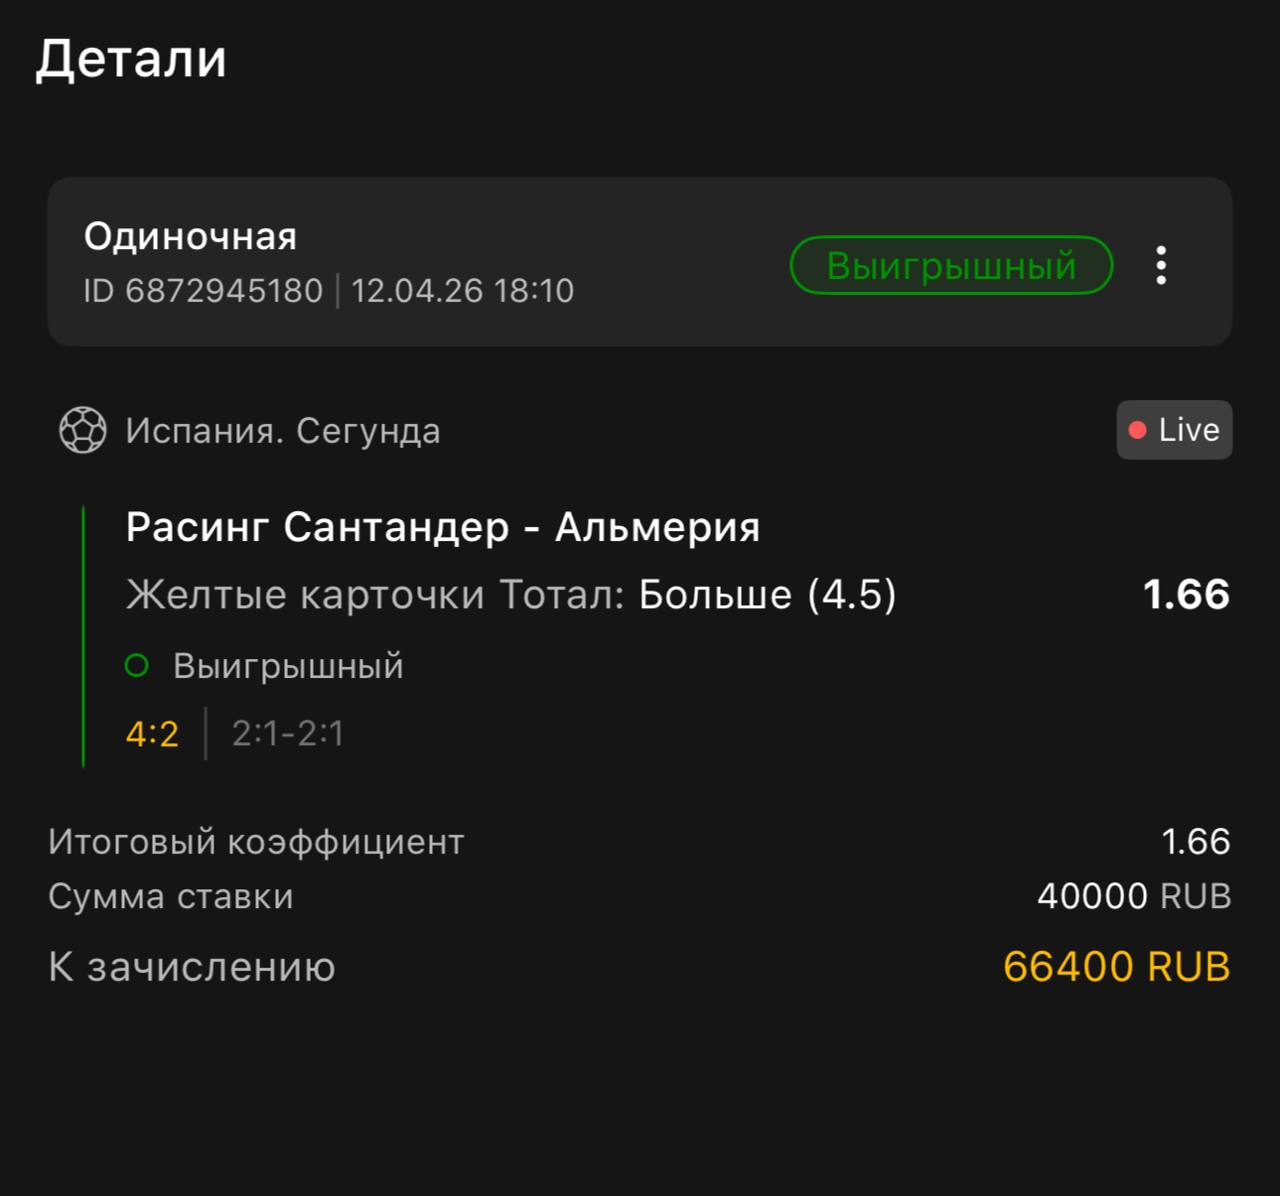This screenshot has width=1280, height=1196.
Task: Click the bet date 12.04.26 18:10
Action: (462, 290)
